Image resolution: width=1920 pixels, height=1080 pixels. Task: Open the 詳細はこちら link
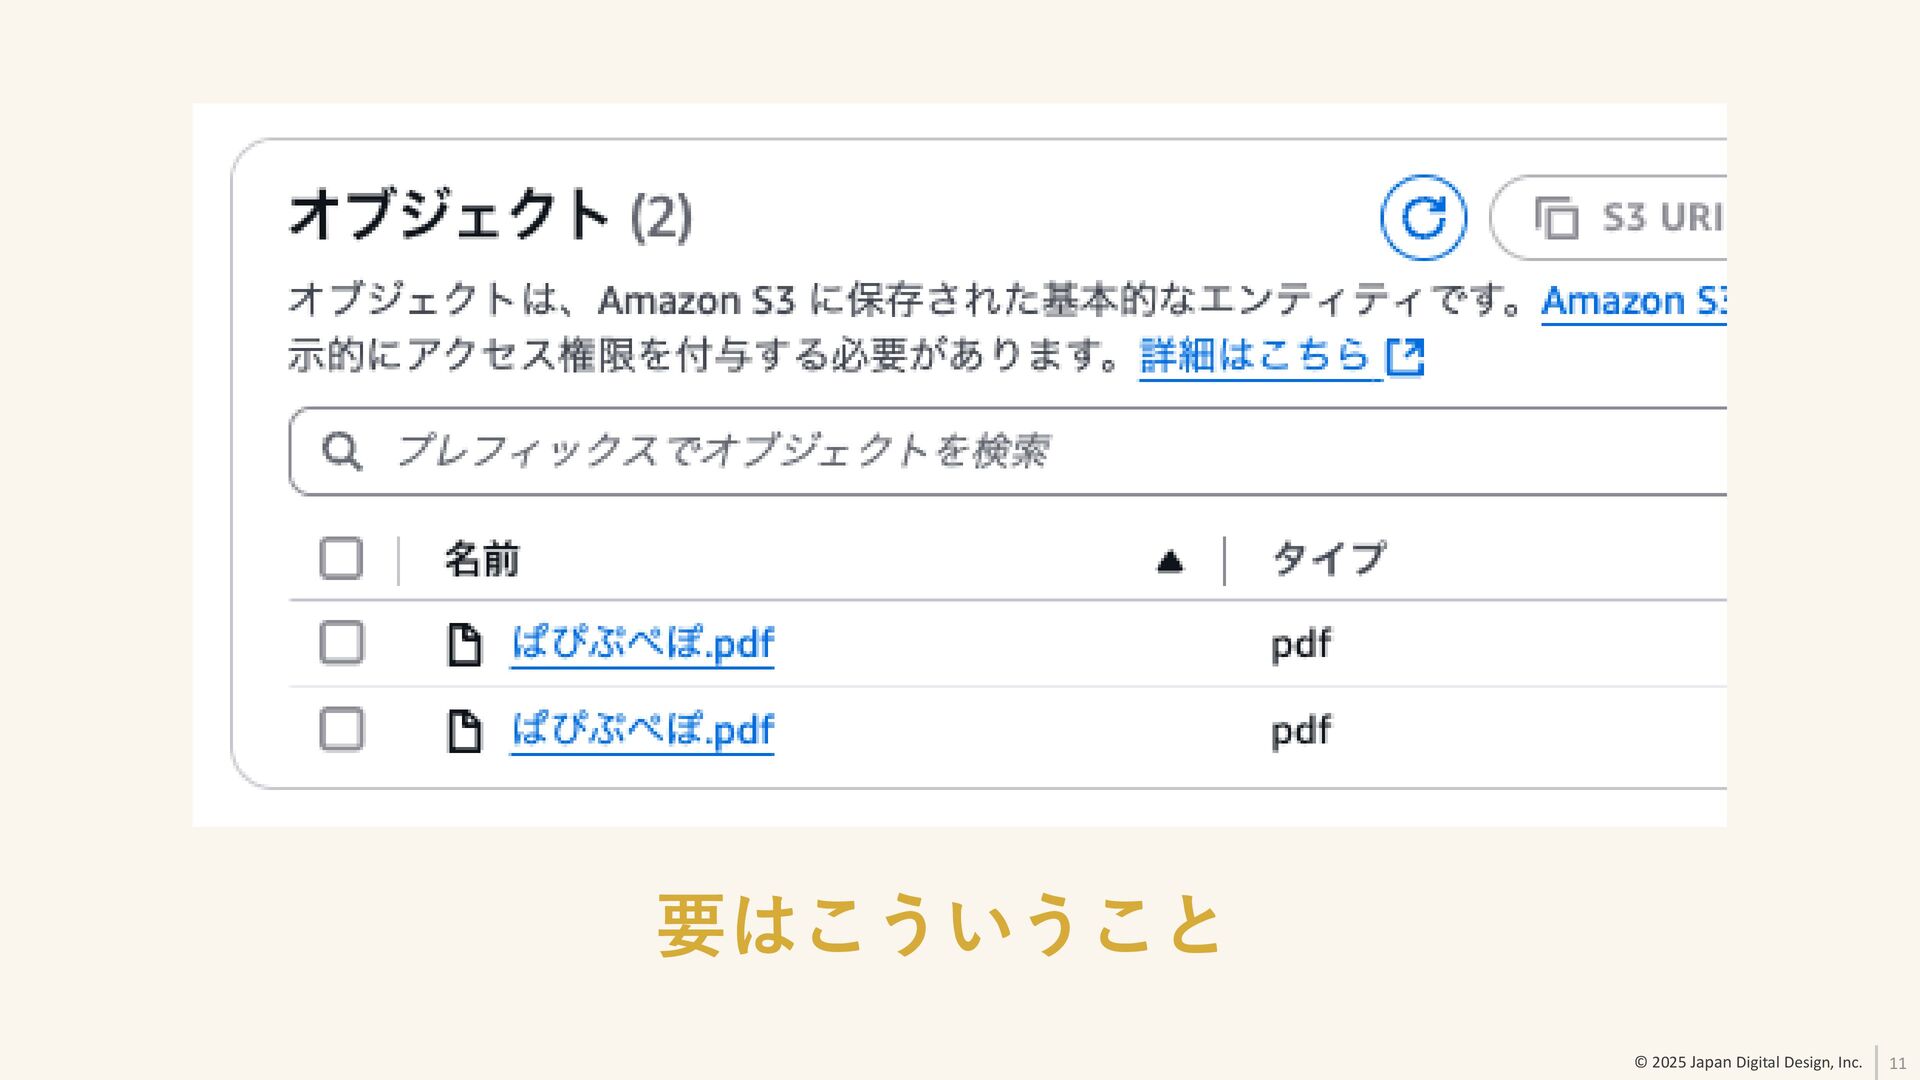[x=1254, y=356]
